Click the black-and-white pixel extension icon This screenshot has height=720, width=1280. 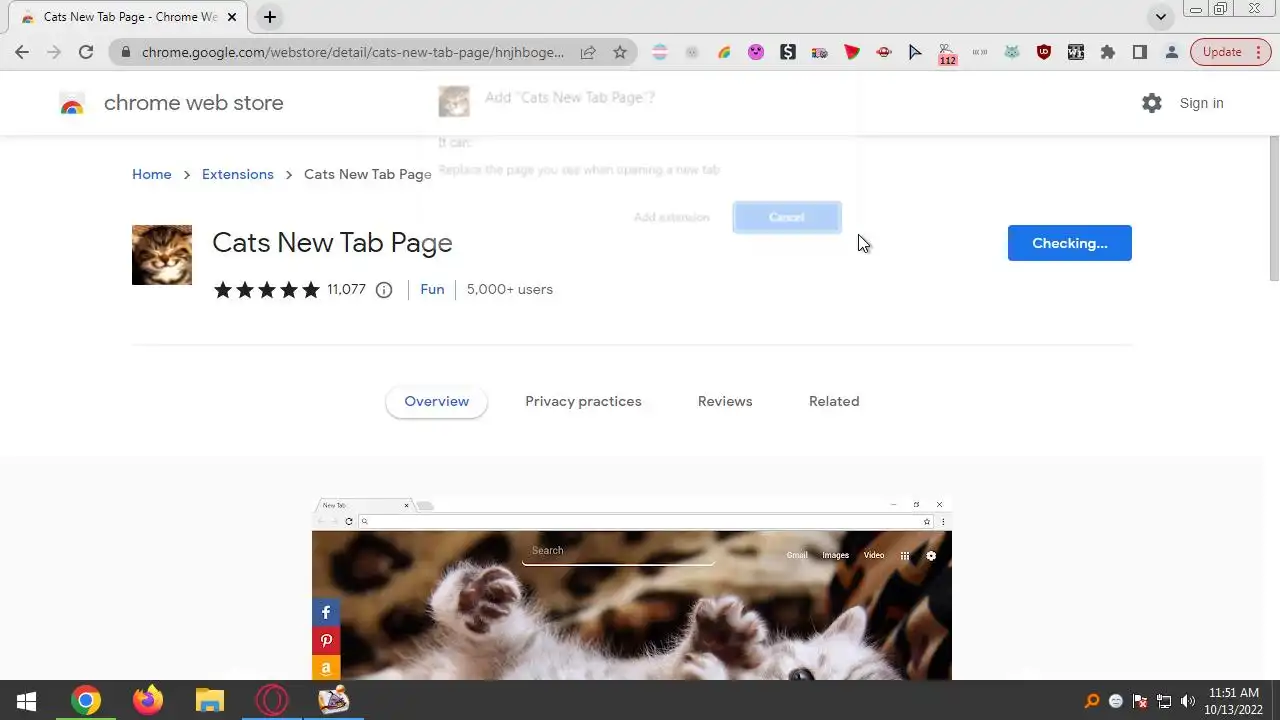tap(1076, 52)
